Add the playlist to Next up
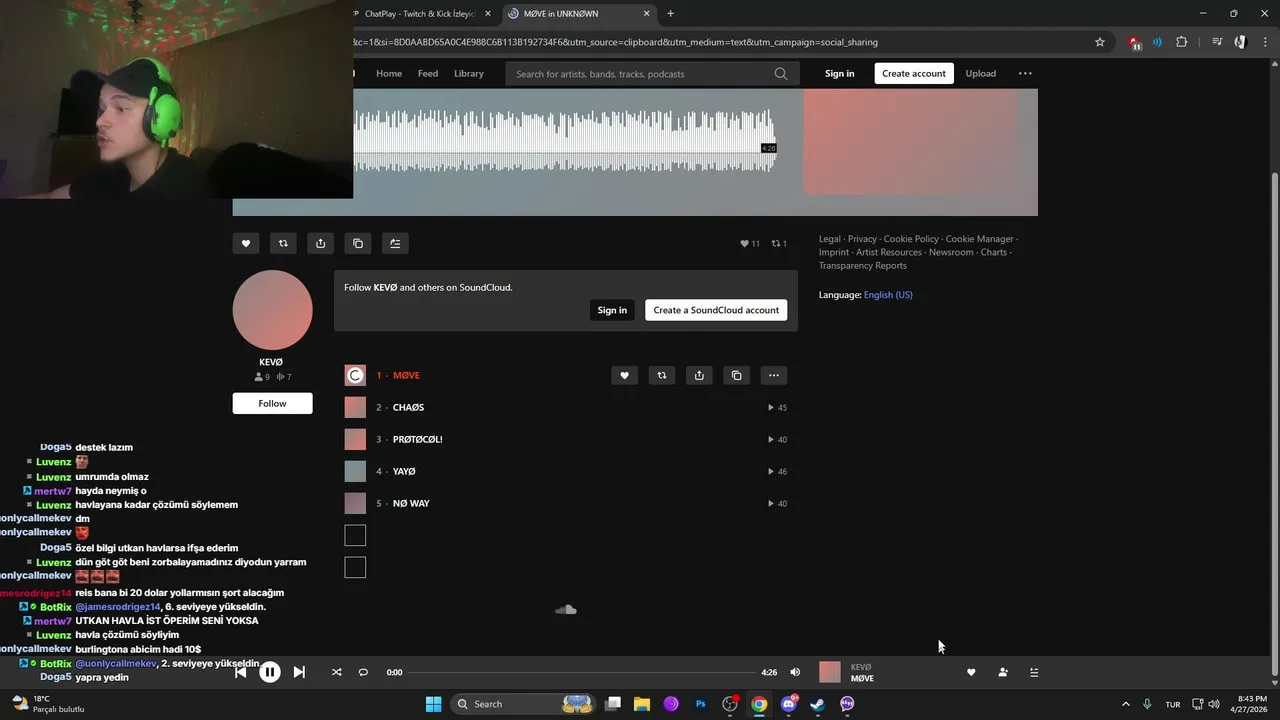This screenshot has width=1280, height=720. point(395,243)
